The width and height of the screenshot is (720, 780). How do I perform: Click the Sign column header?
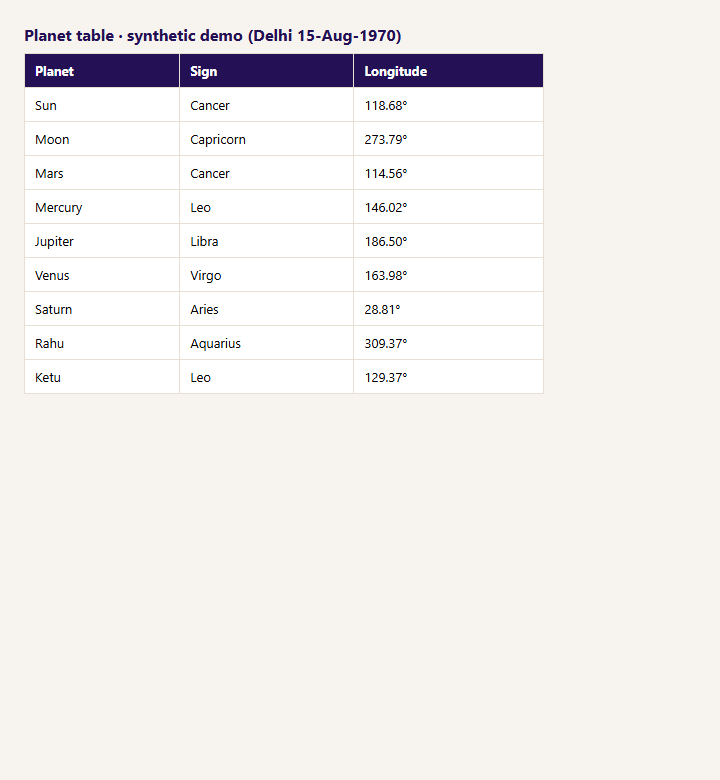click(266, 71)
